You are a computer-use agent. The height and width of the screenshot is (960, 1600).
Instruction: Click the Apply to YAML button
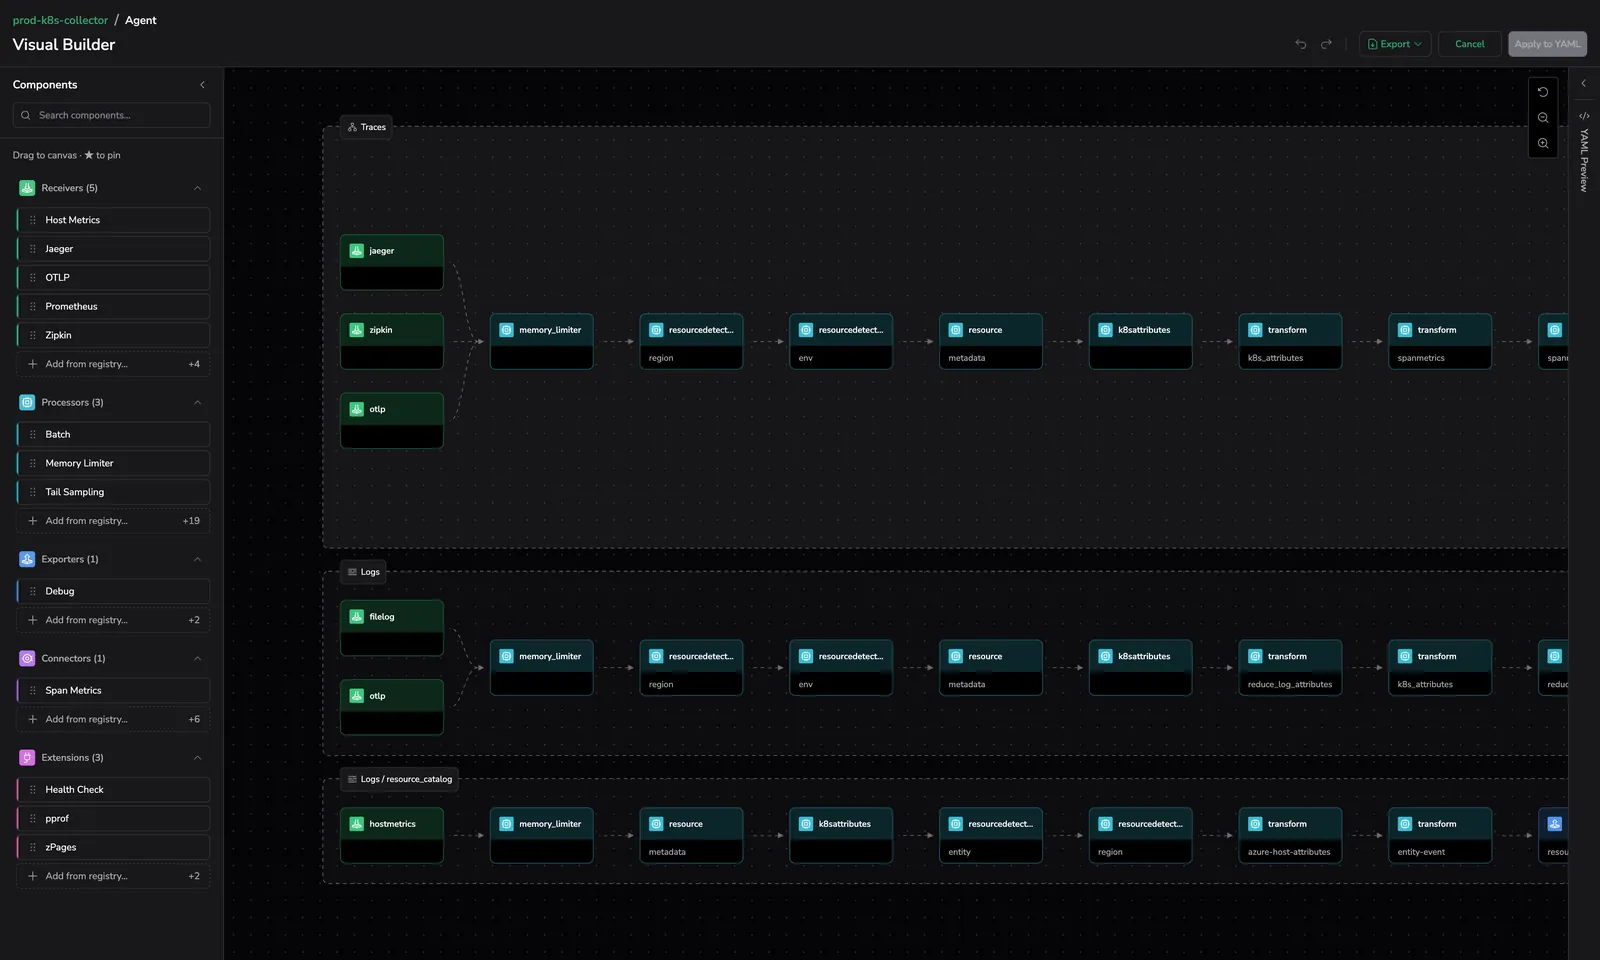(1547, 44)
